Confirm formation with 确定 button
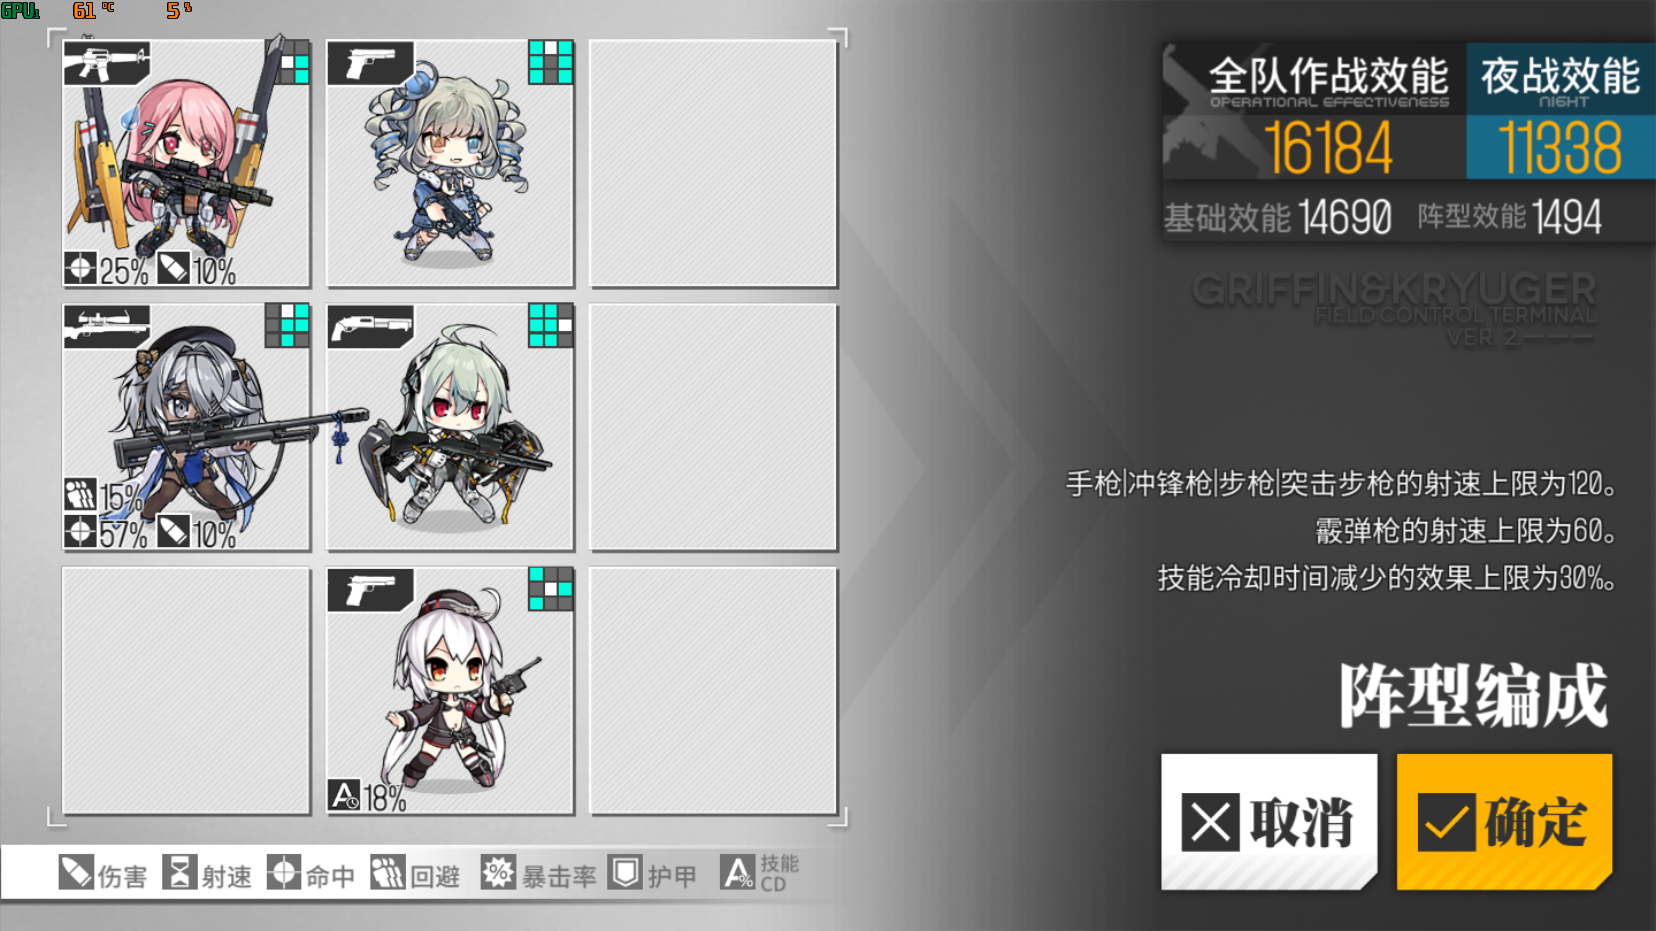The width and height of the screenshot is (1656, 931). (1504, 822)
